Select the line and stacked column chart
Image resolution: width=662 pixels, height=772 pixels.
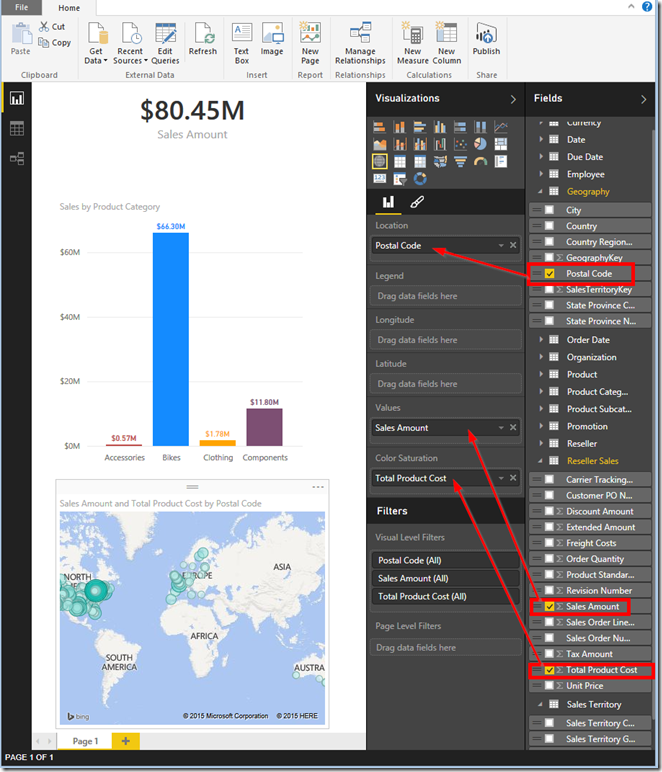pos(400,144)
